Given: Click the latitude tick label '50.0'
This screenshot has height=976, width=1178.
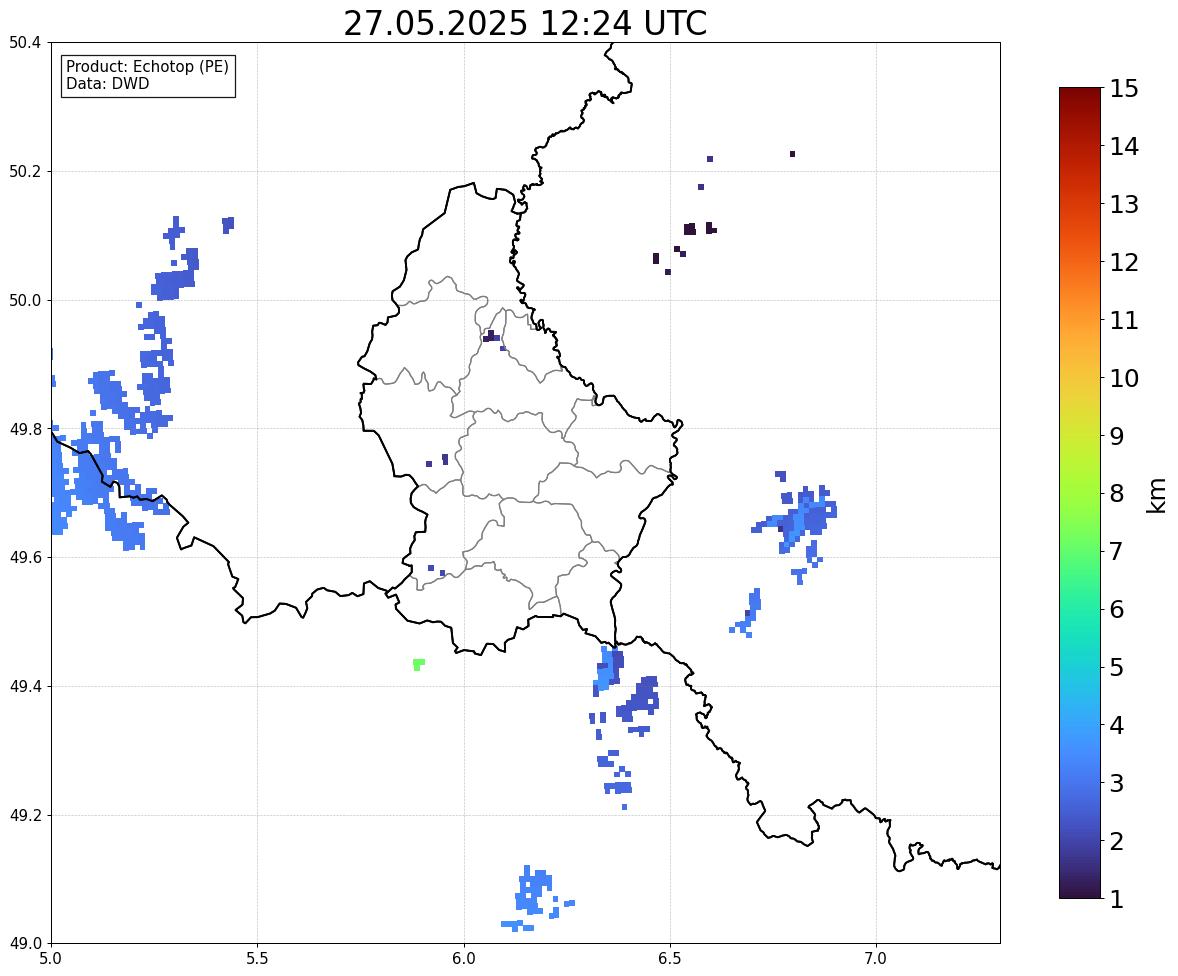Looking at the screenshot, I should (24, 301).
